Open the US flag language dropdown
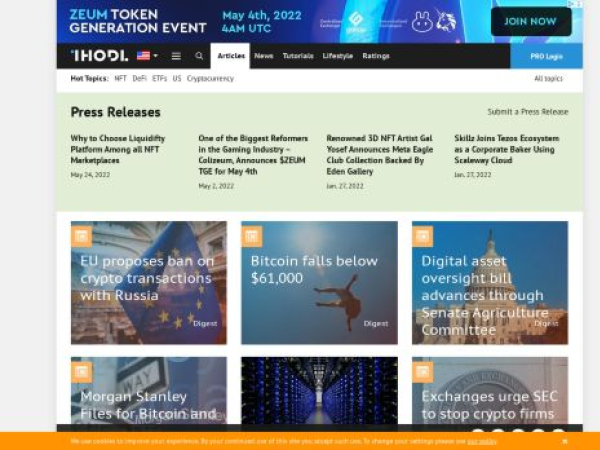This screenshot has height=450, width=600. click(x=147, y=56)
